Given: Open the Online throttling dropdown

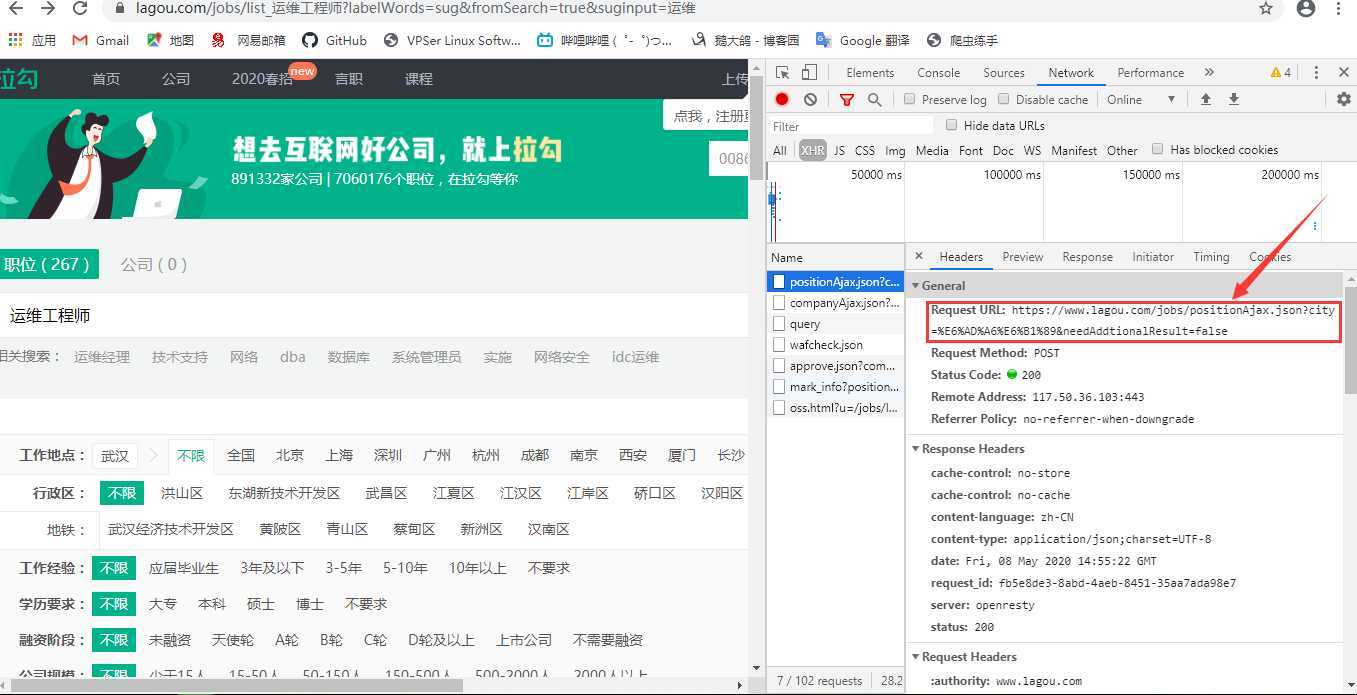Looking at the screenshot, I should point(1142,99).
